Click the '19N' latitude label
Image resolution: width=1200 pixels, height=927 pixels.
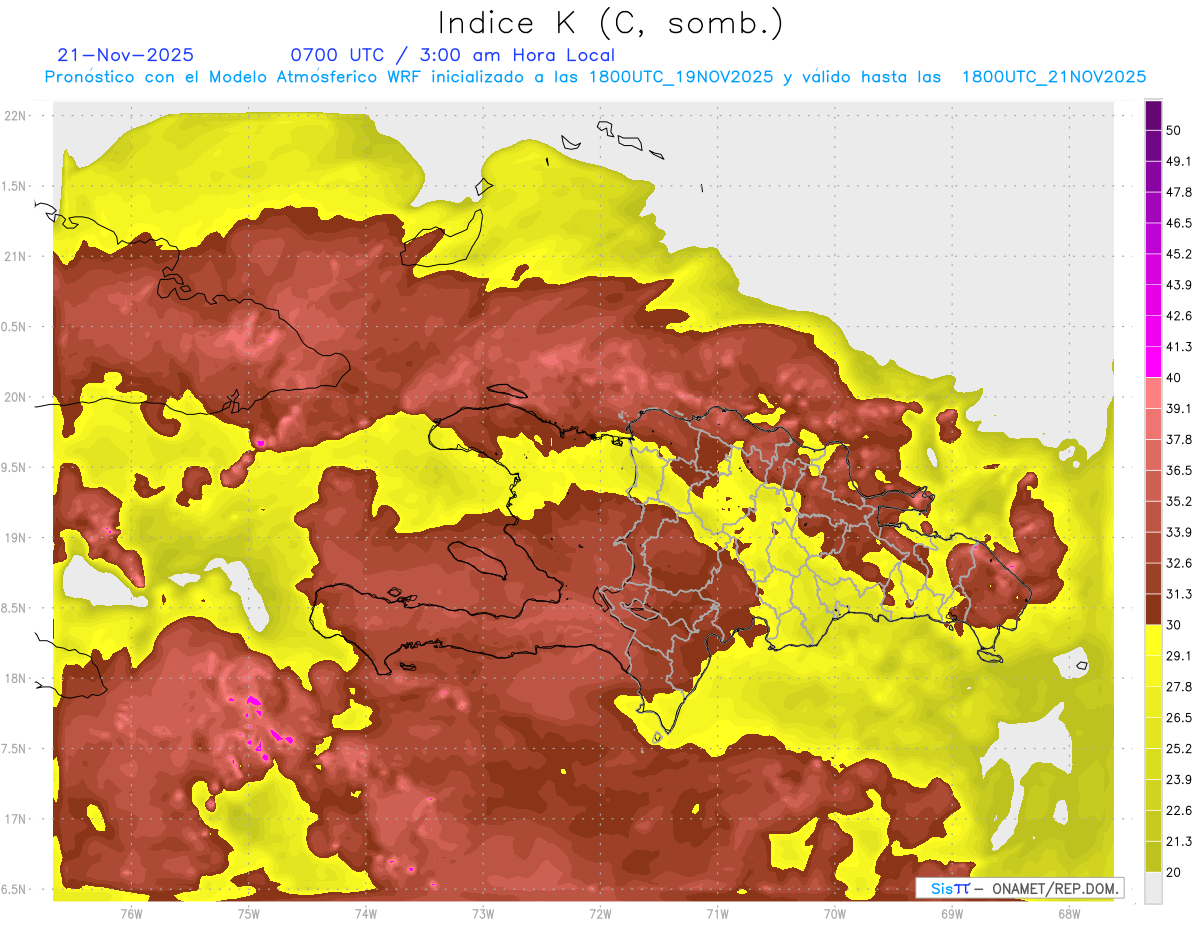[x=16, y=538]
